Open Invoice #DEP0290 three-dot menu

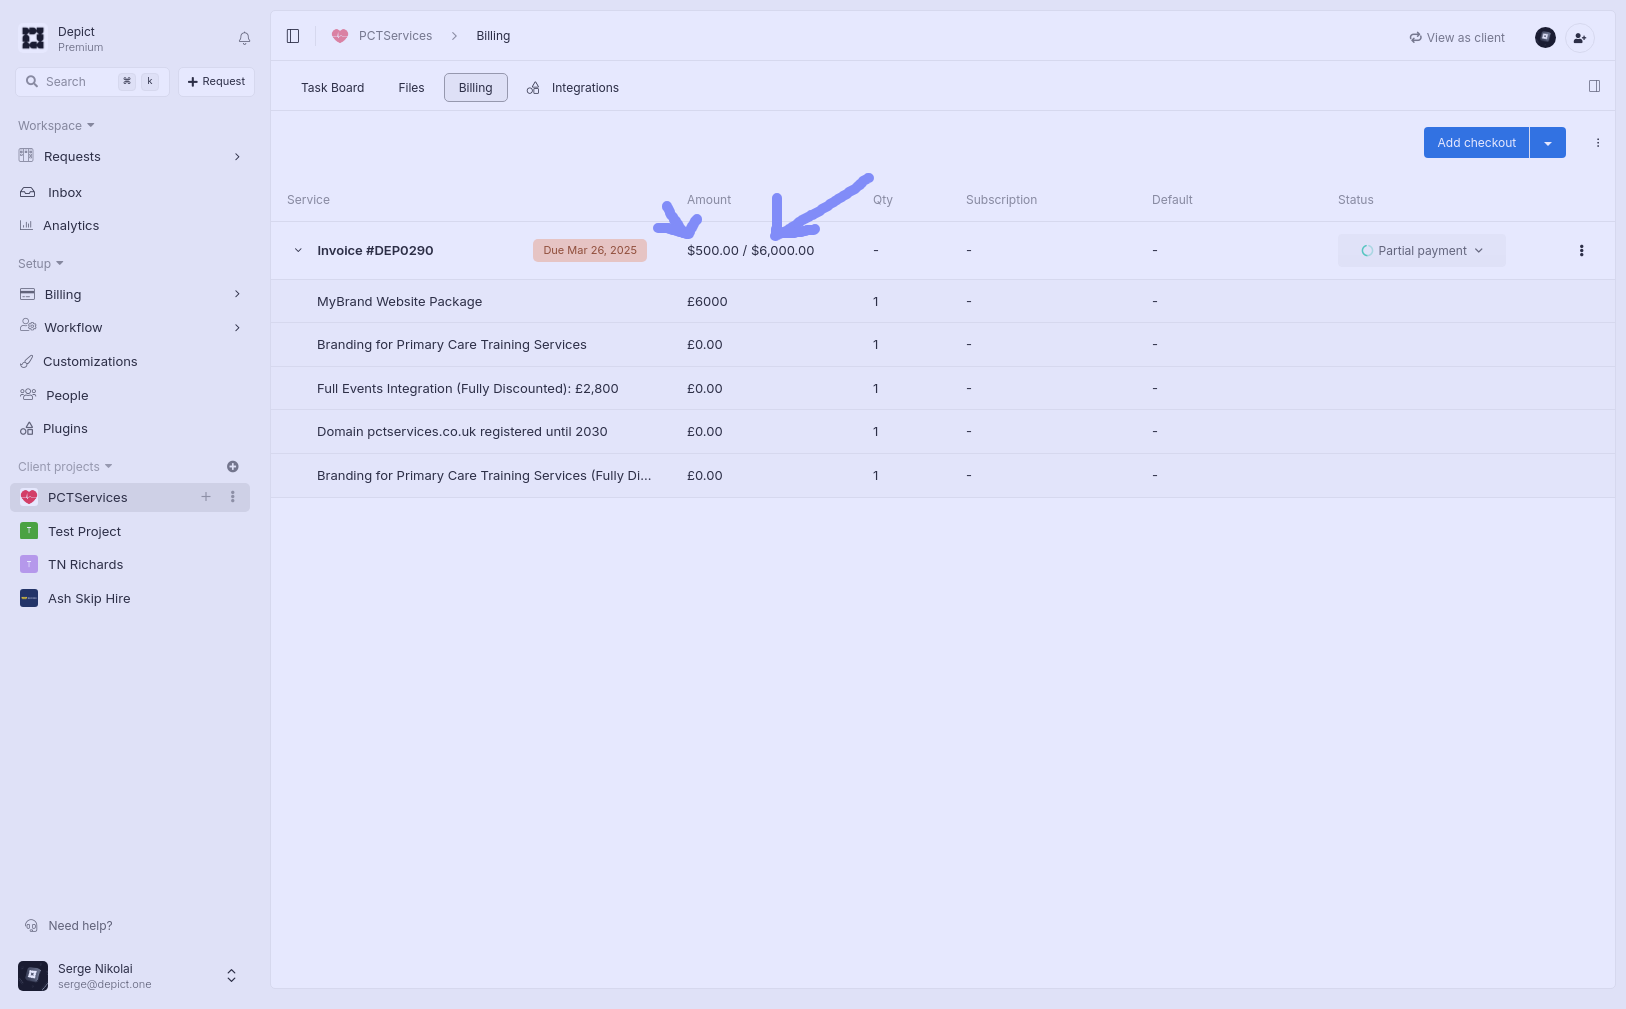click(1581, 251)
